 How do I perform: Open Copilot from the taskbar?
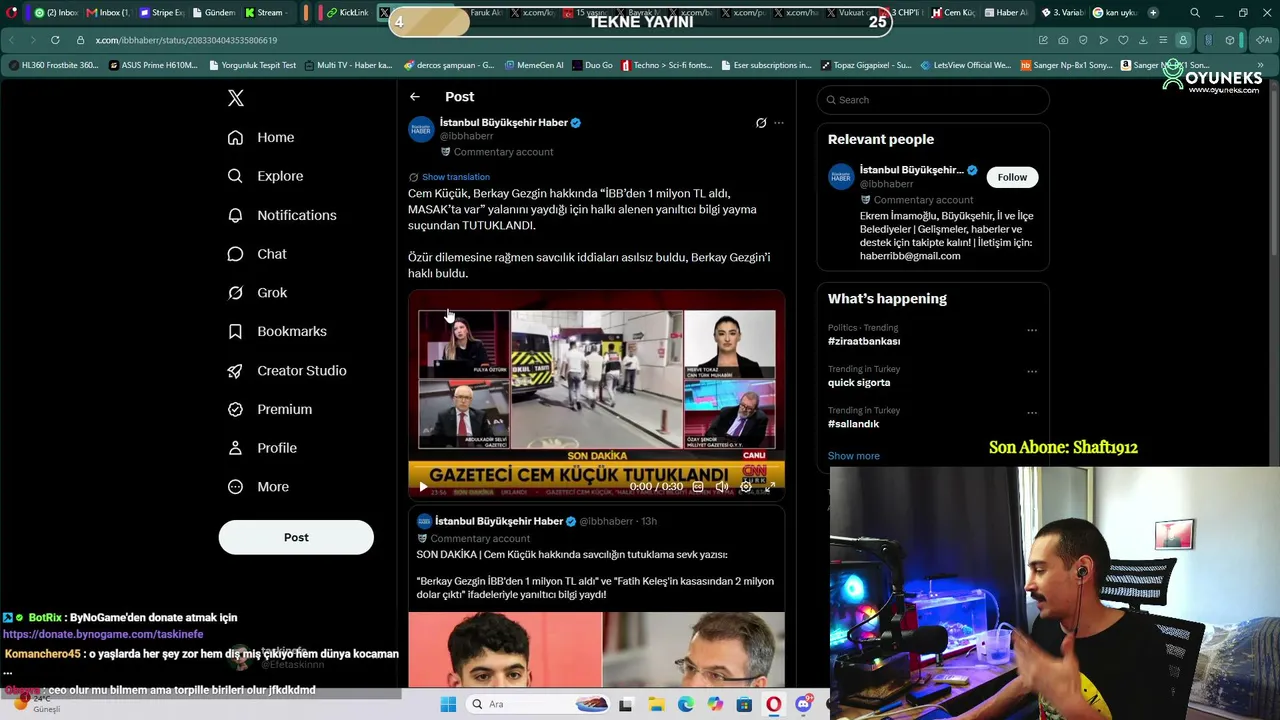[x=715, y=704]
